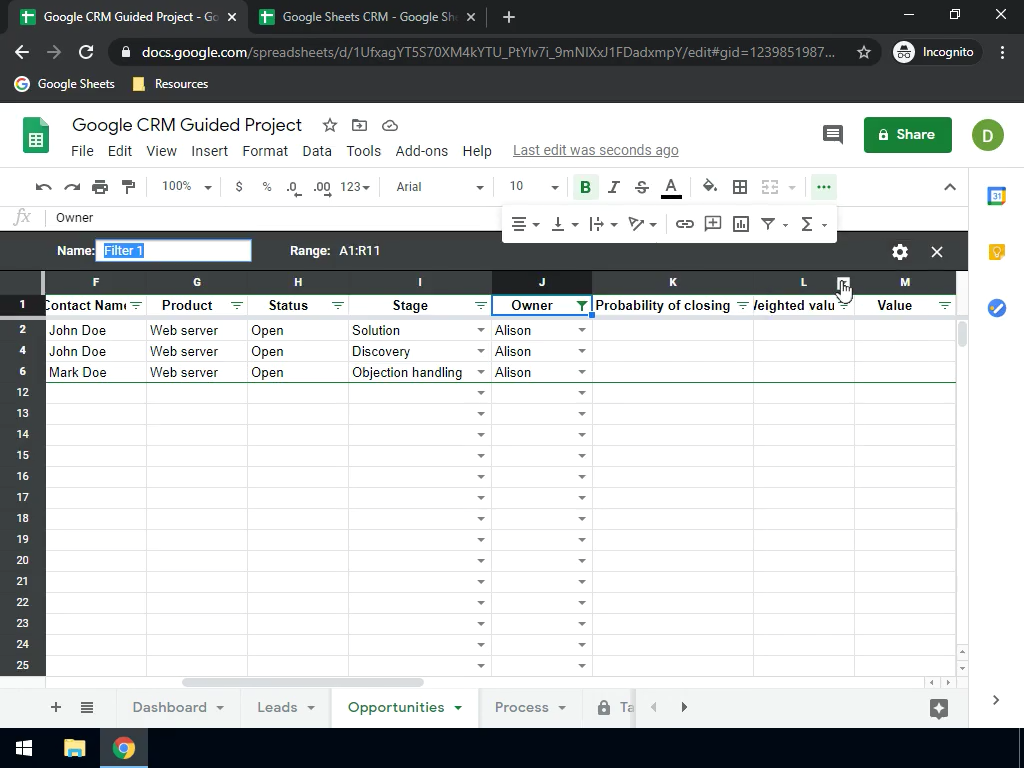This screenshot has height=768, width=1024.
Task: Click the Move to folder icon
Action: pos(359,125)
